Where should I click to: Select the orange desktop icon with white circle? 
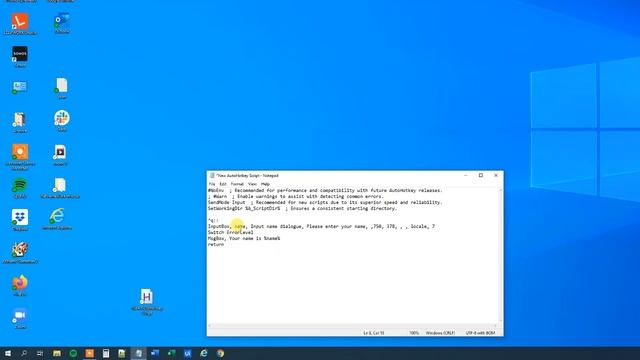pos(20,156)
